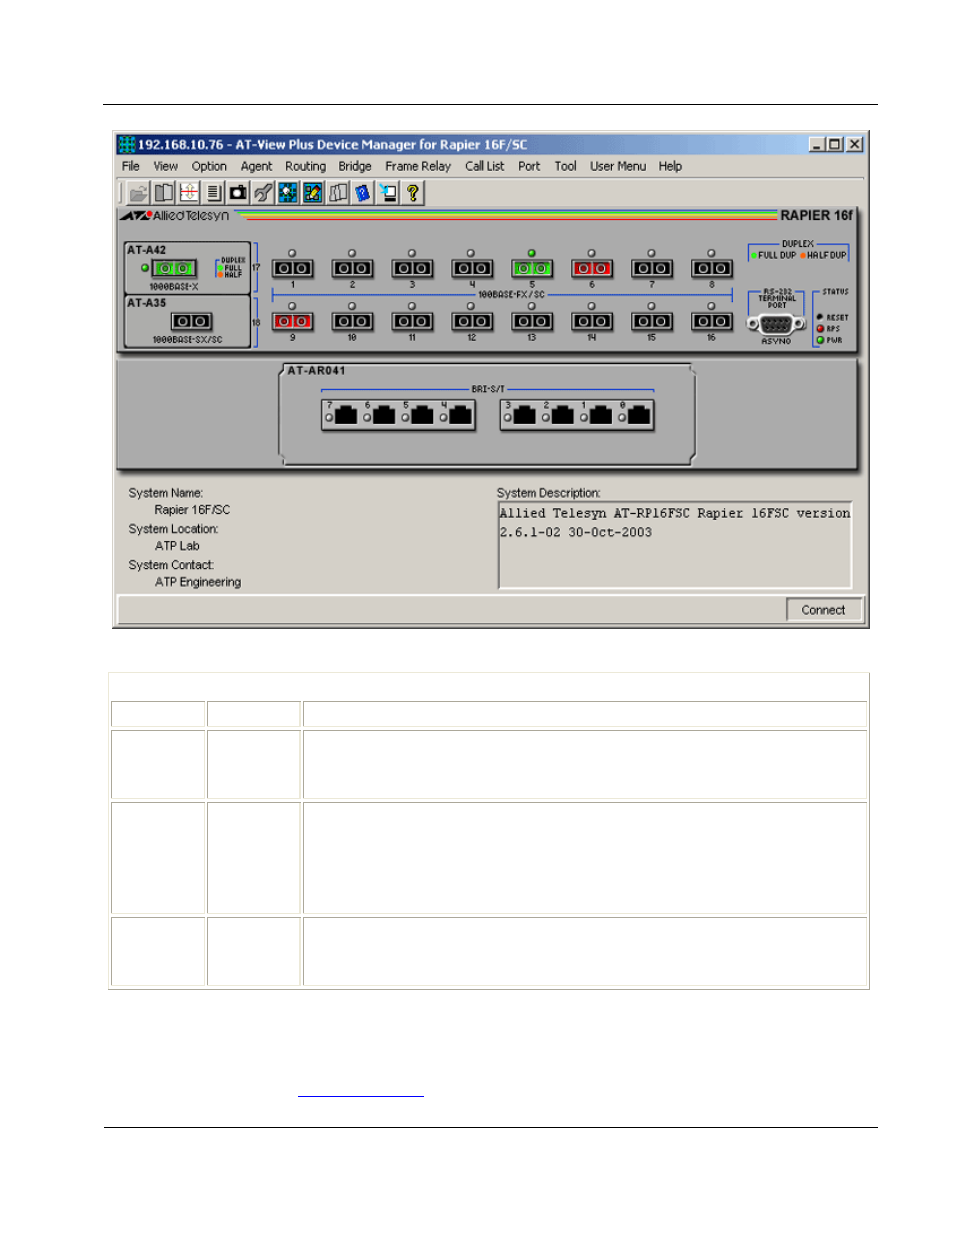Click the blue card toolbar icon
The height and width of the screenshot is (1235, 954).
pos(363,193)
